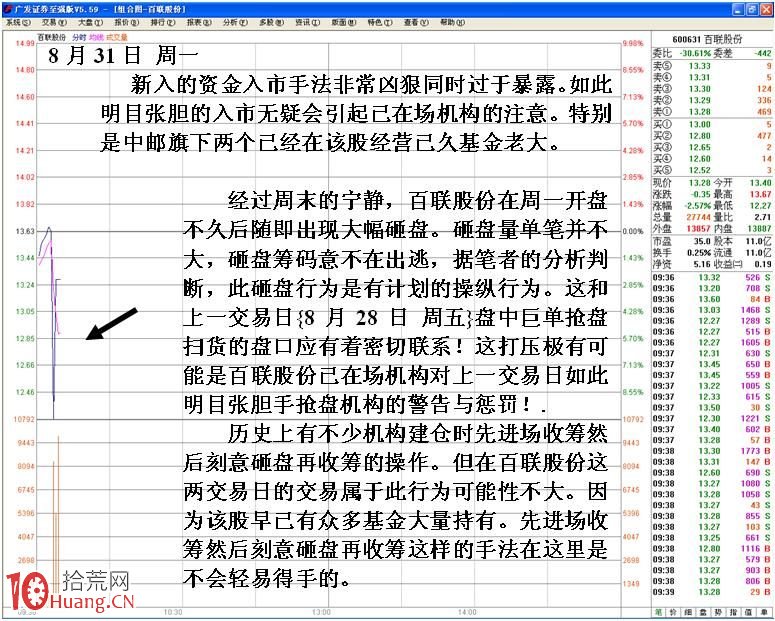This screenshot has width=775, height=621.
Task: Open the 分析 menu
Action: pos(235,22)
